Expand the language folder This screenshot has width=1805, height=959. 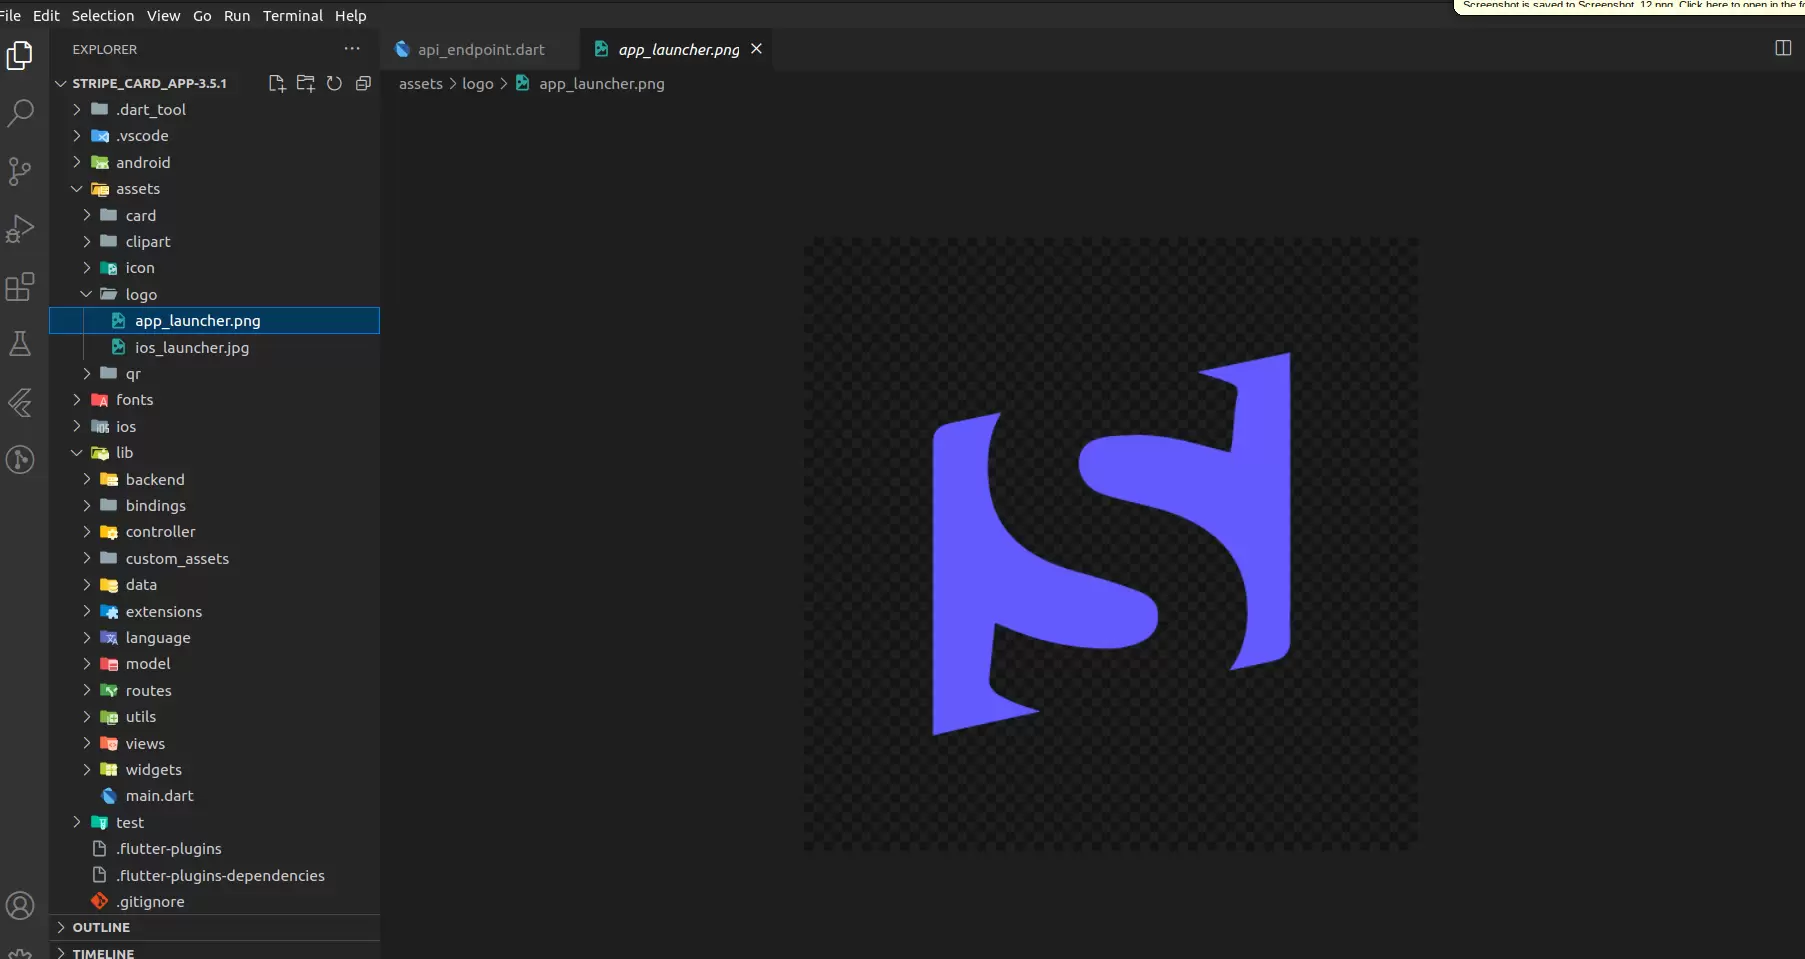(214, 637)
